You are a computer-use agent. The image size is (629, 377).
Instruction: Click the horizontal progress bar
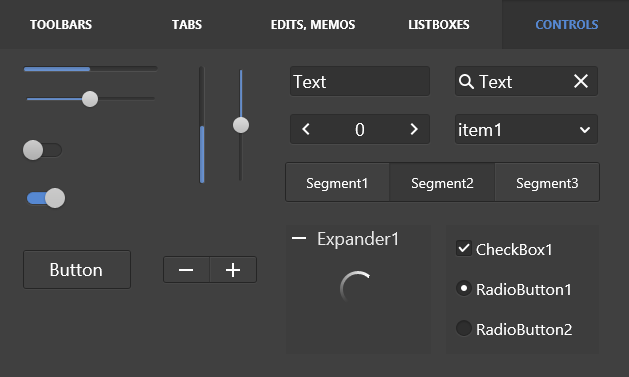(x=90, y=69)
